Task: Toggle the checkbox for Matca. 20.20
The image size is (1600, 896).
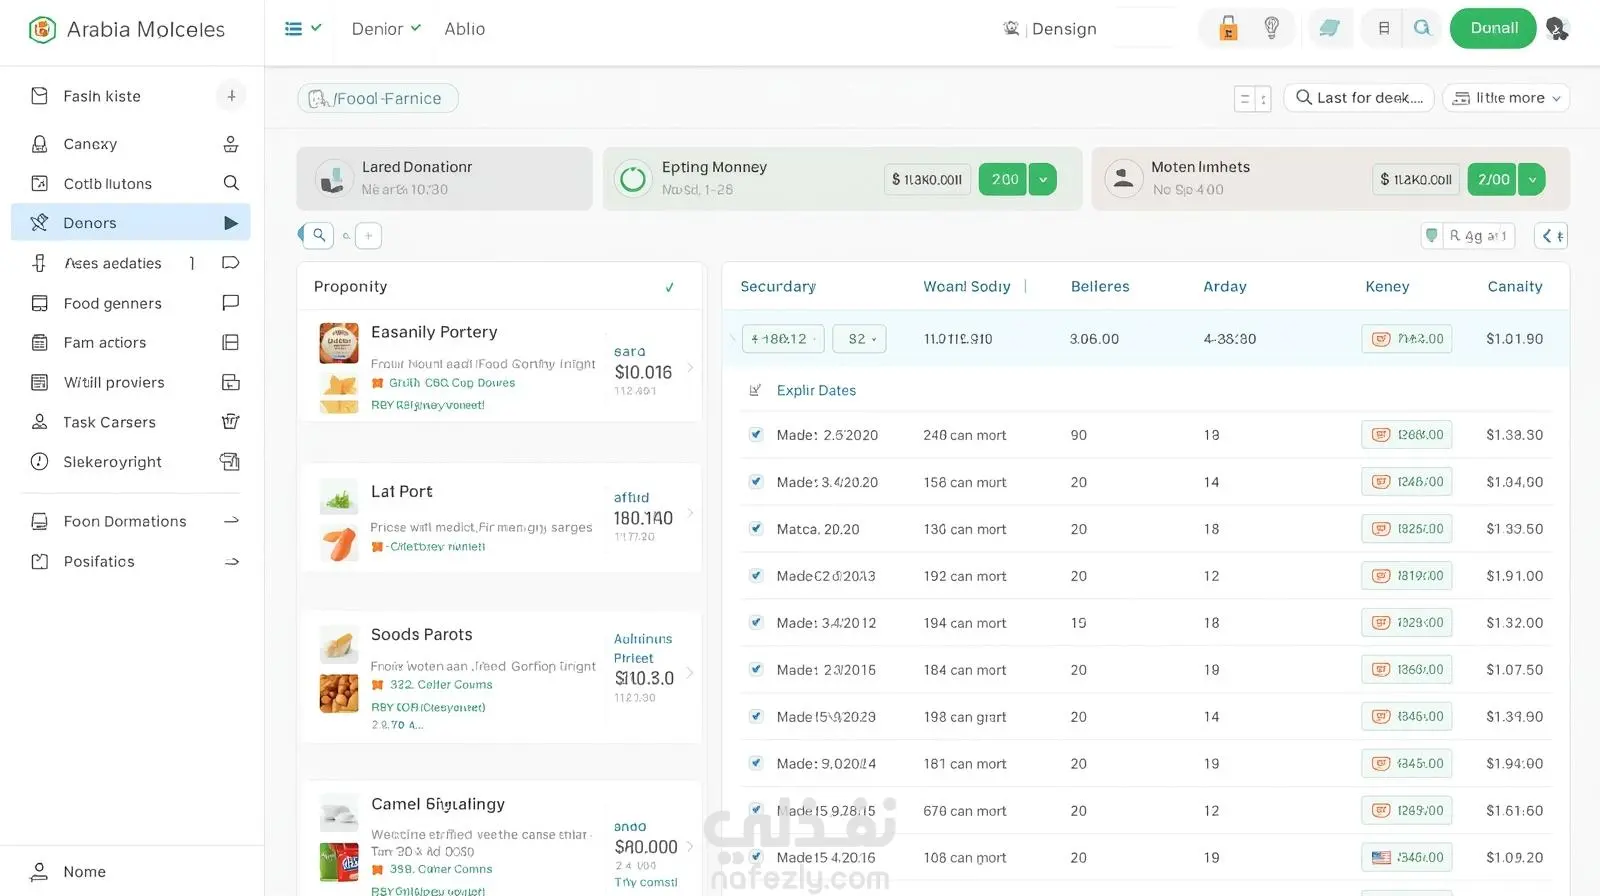Action: (x=756, y=529)
